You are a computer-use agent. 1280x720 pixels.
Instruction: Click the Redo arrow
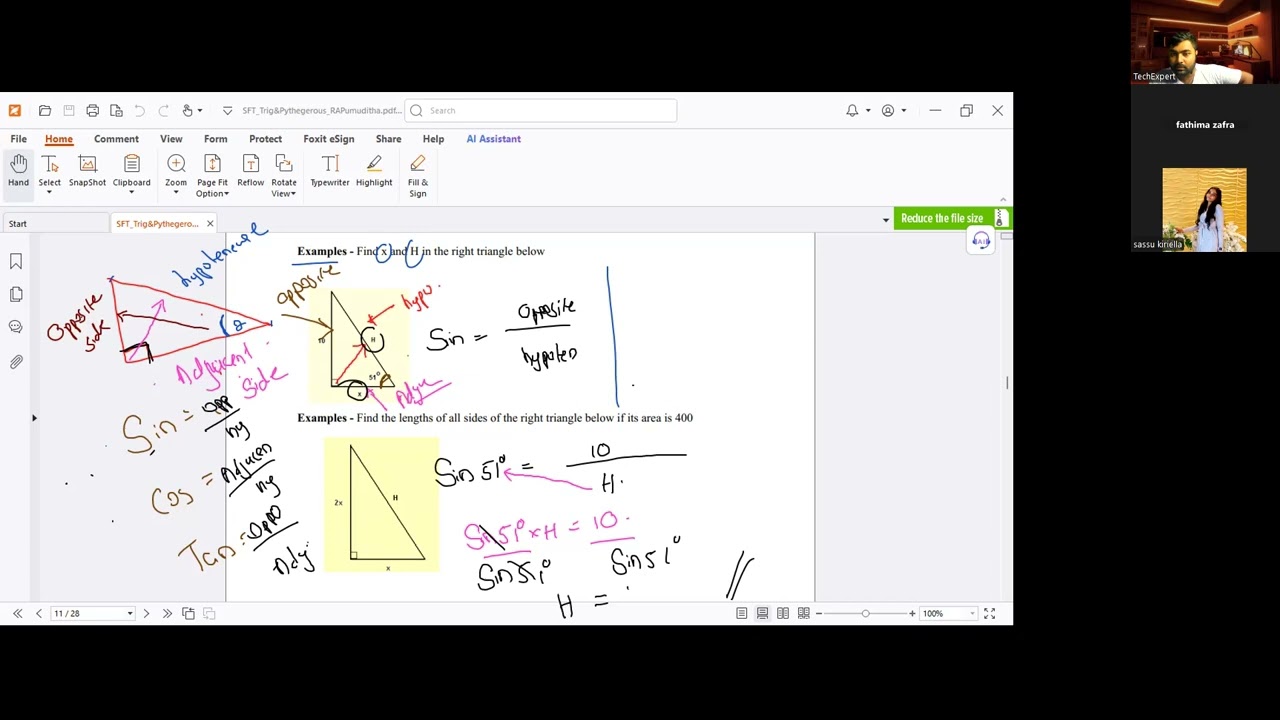coord(162,111)
